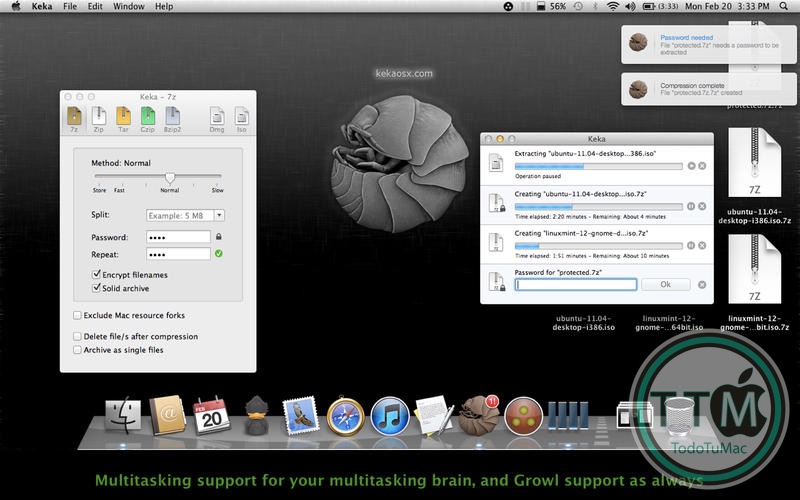Click the Password input field
Screen dimensions: 800x500
pos(178,237)
